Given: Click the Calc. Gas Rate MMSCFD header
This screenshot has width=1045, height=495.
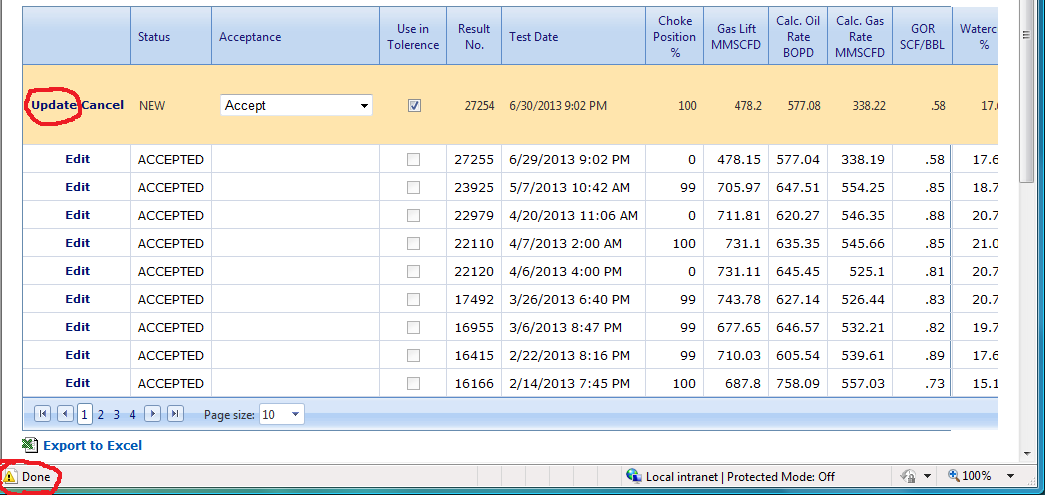Looking at the screenshot, I should point(860,37).
